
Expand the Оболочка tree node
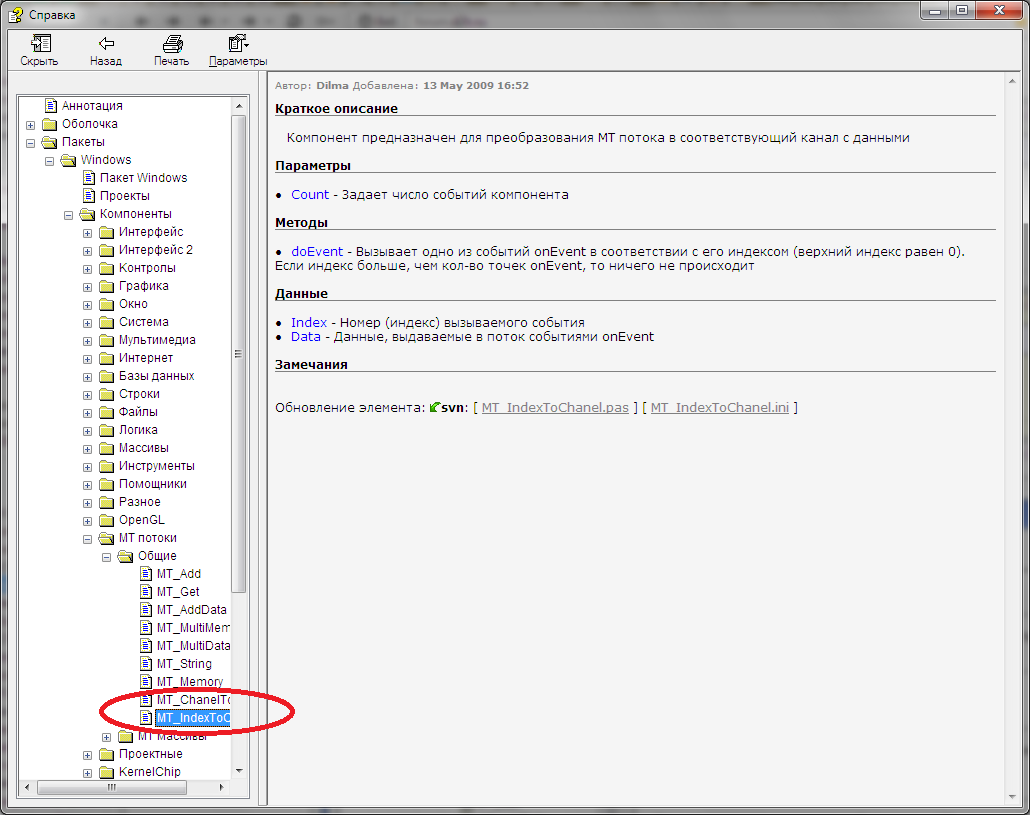31,124
